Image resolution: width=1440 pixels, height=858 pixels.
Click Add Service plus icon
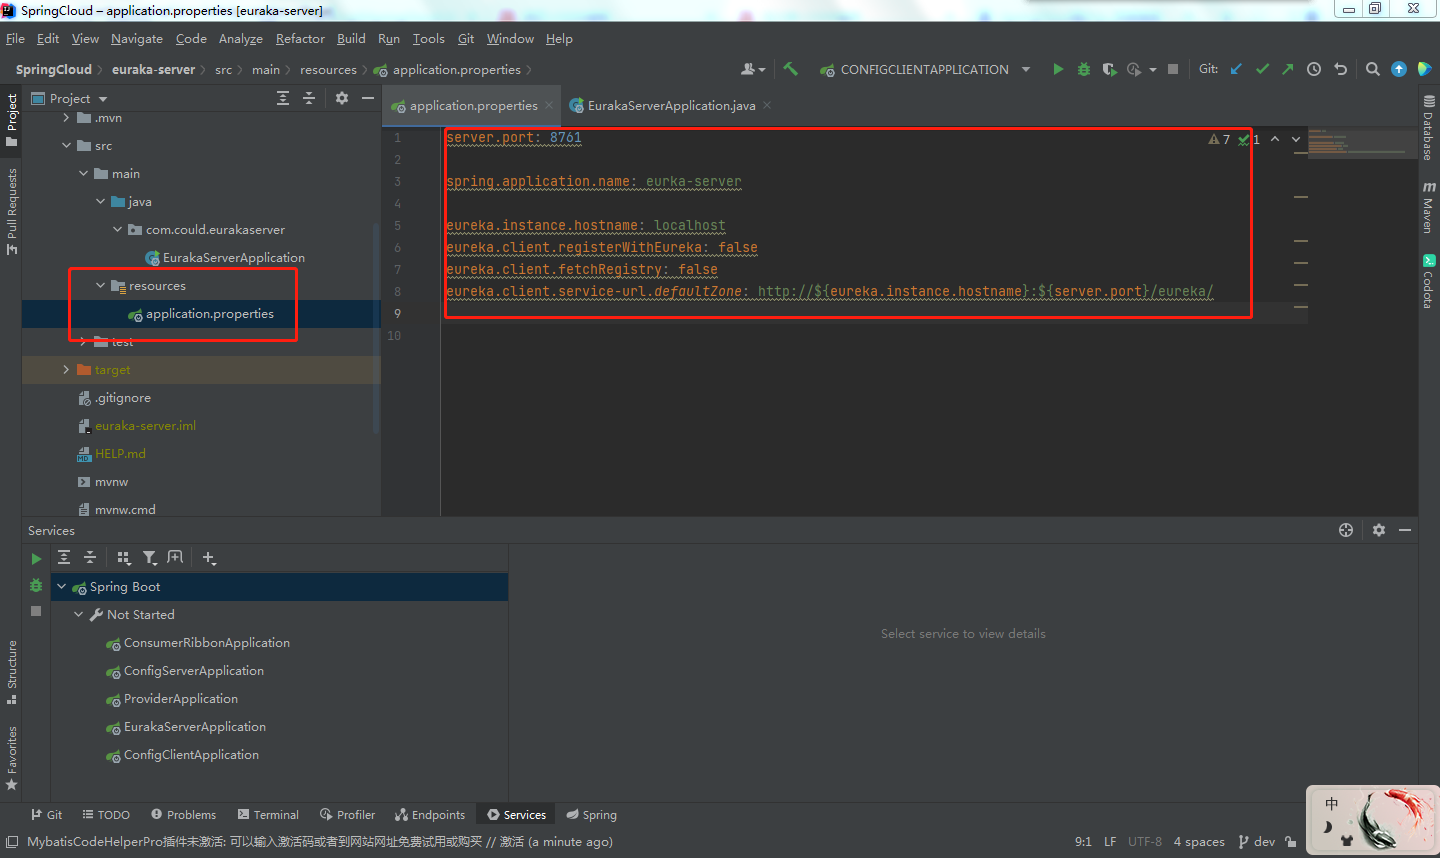click(x=209, y=558)
